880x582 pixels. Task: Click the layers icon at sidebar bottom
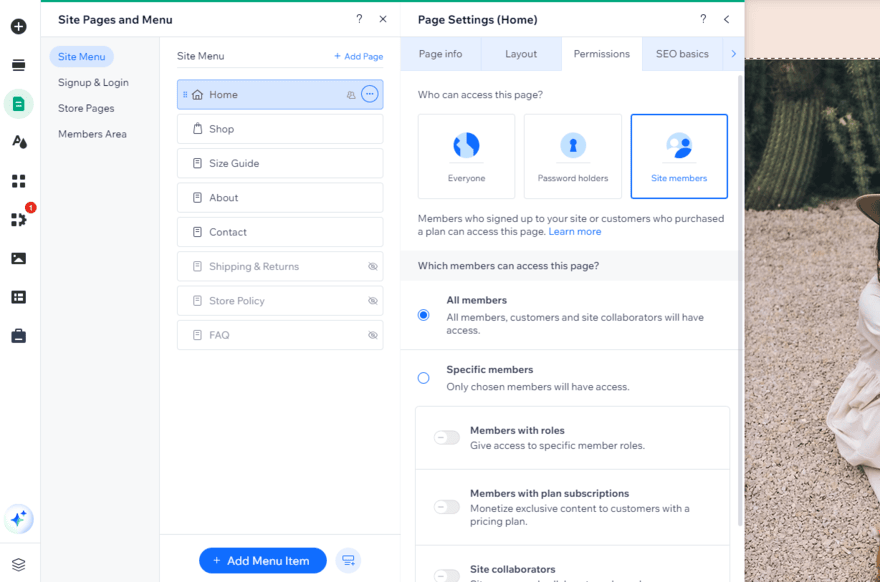click(18, 562)
